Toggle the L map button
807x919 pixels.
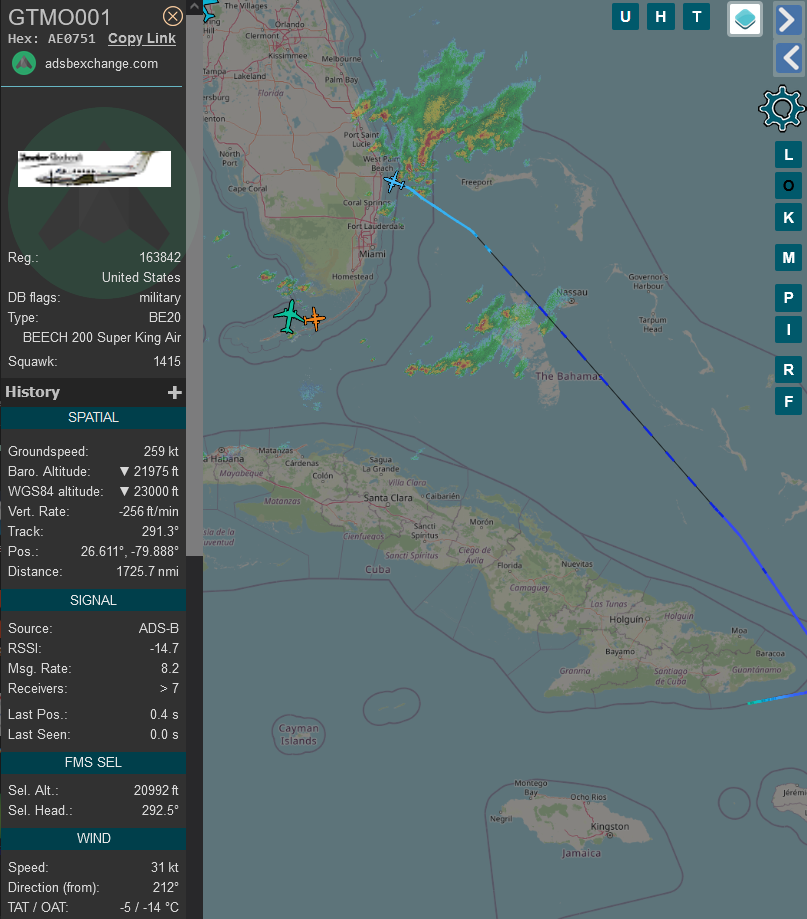pos(788,155)
